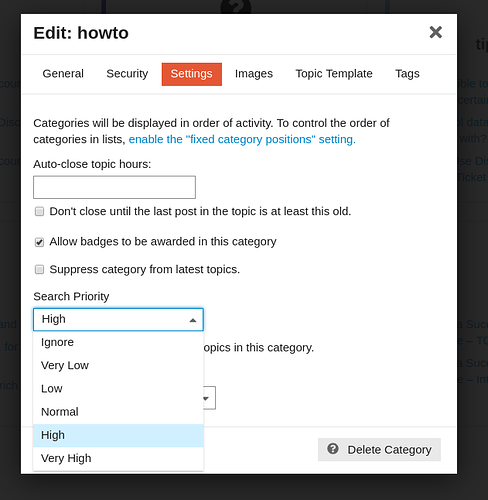Screen dimensions: 488x500
Task: Click the Delete Category button
Action: click(379, 450)
